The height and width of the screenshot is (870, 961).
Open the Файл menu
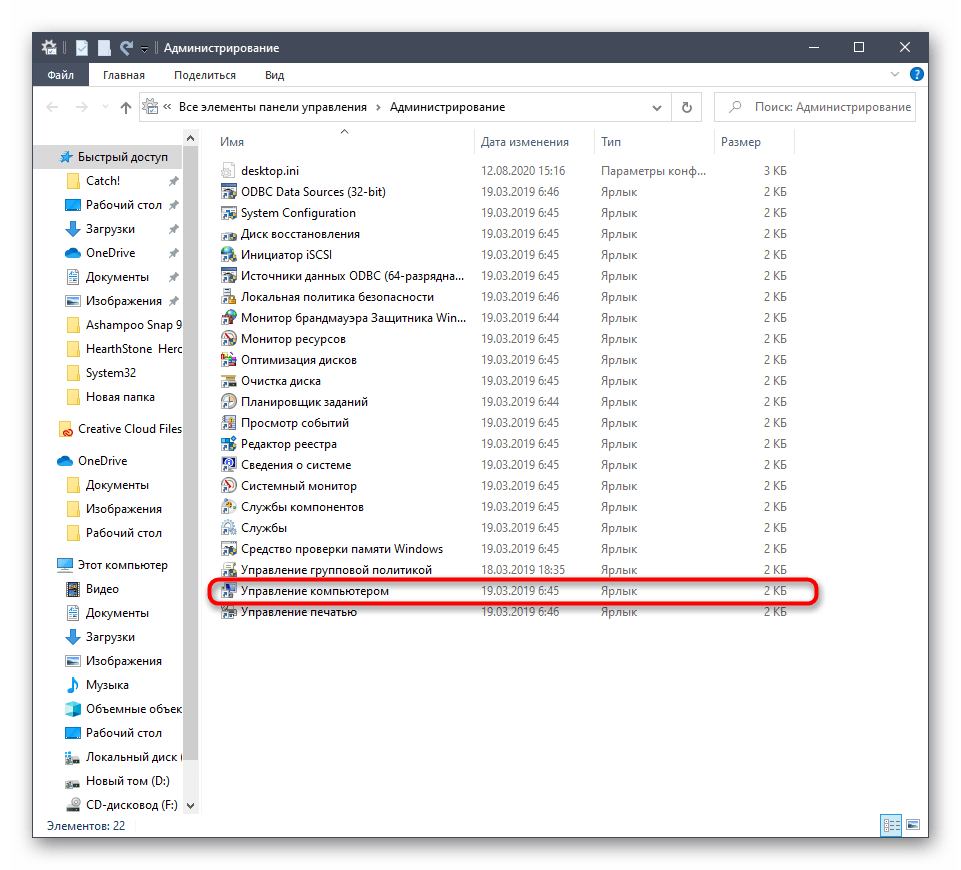click(60, 75)
